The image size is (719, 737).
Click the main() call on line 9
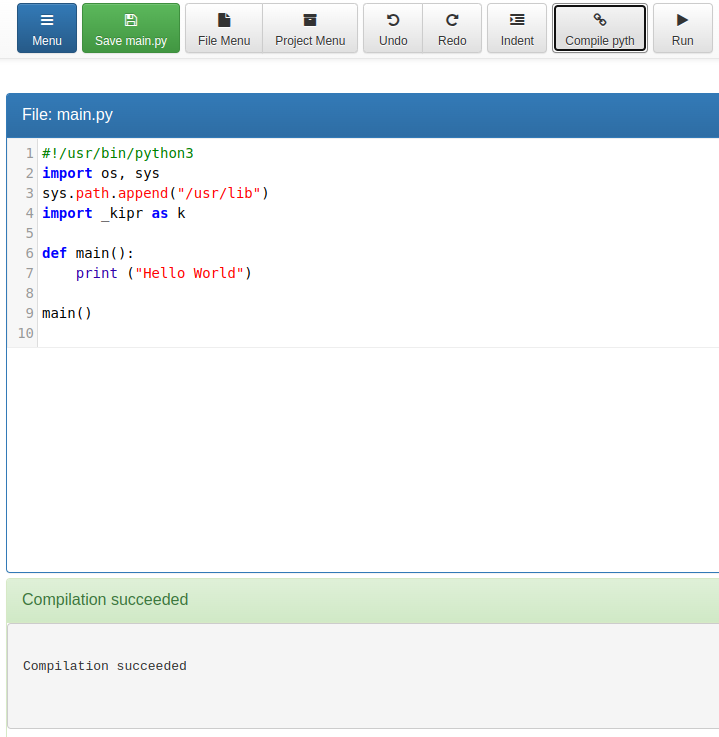[67, 313]
